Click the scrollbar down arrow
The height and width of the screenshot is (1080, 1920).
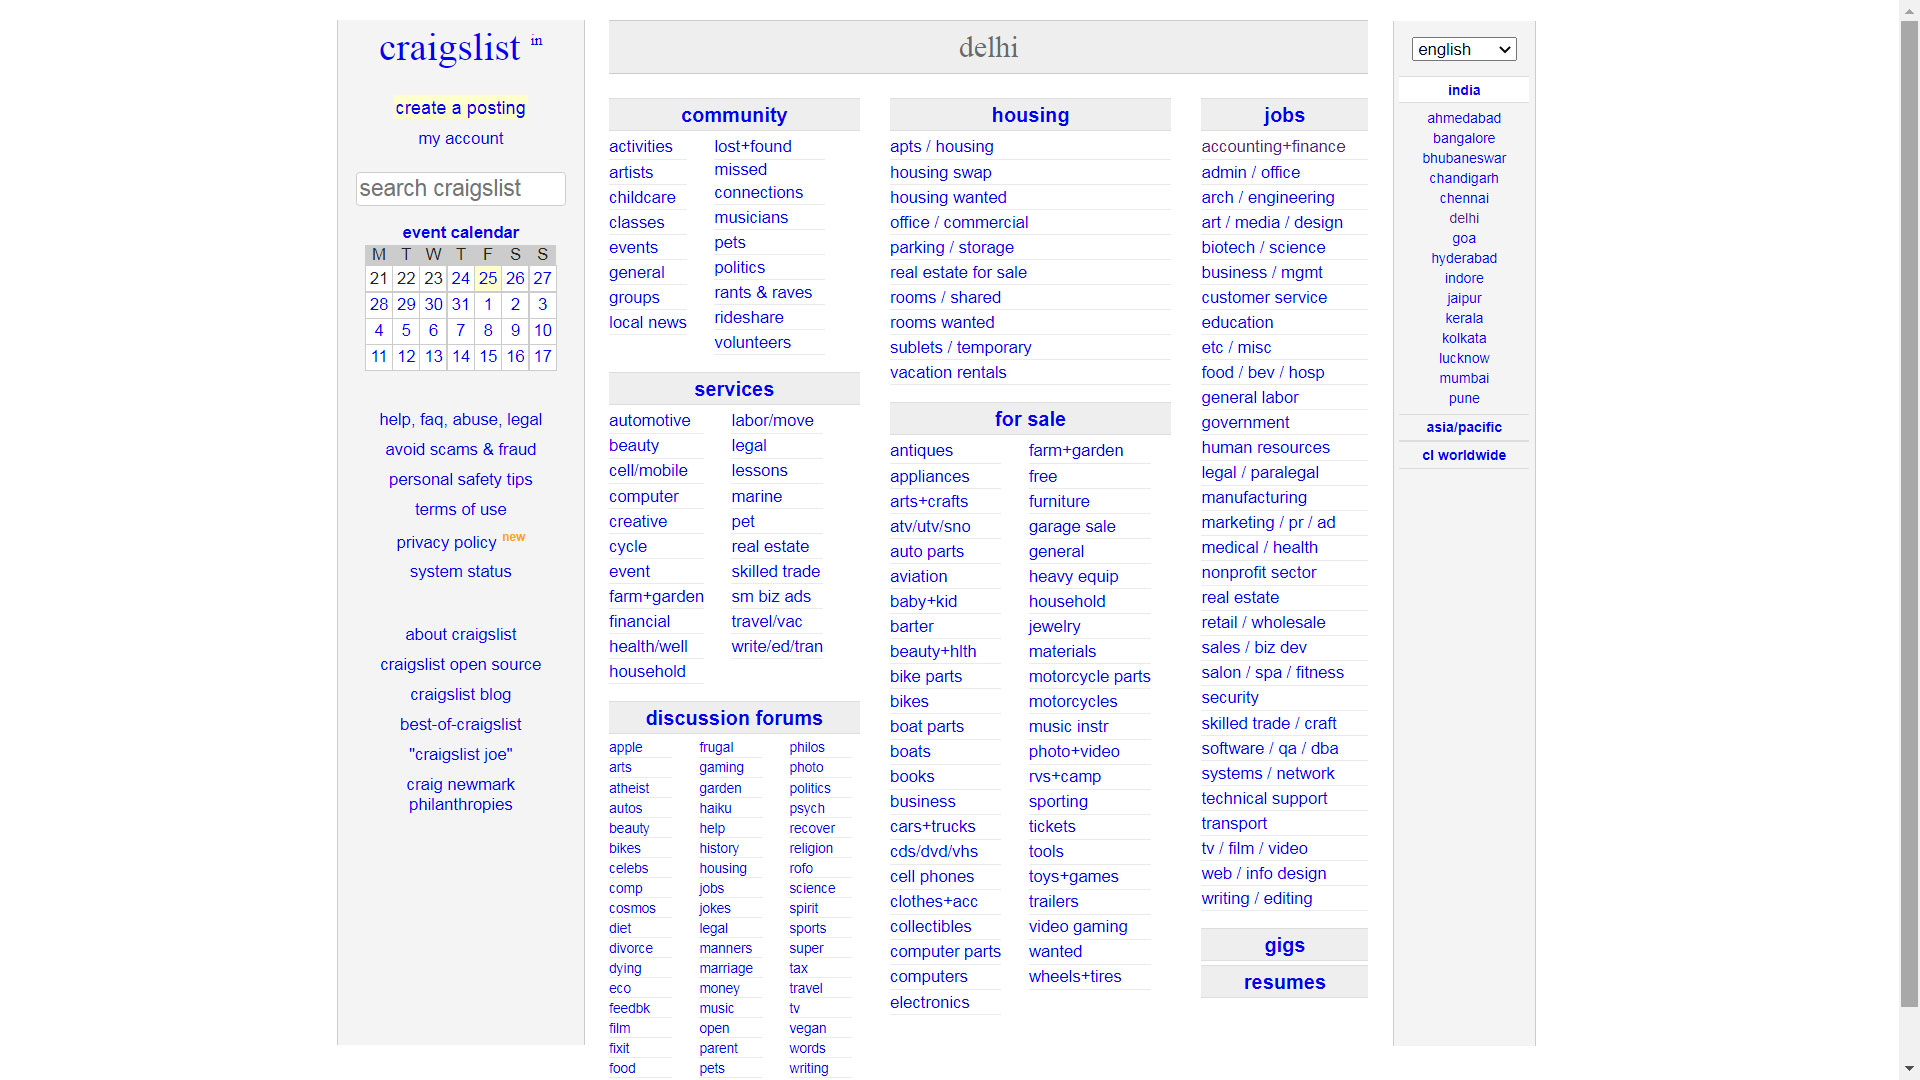click(1910, 1069)
